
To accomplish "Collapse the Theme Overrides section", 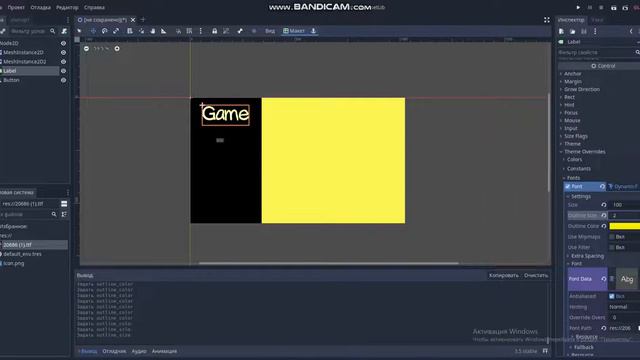I will click(x=584, y=152).
